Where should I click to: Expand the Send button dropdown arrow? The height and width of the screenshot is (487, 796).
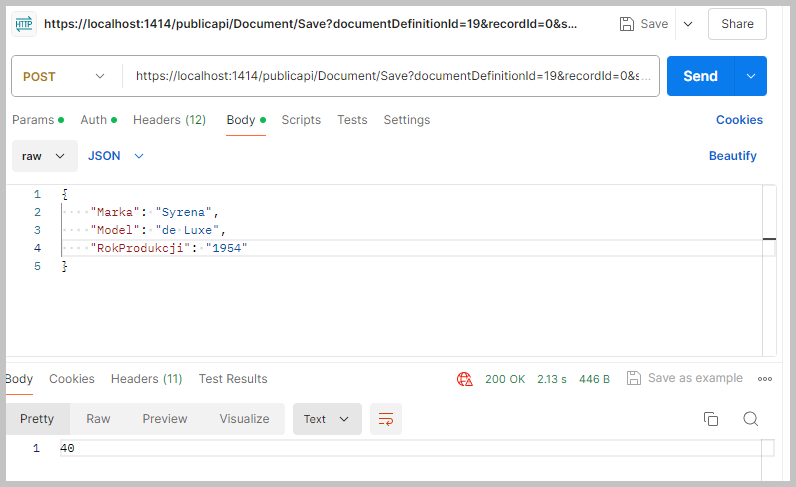click(x=750, y=76)
